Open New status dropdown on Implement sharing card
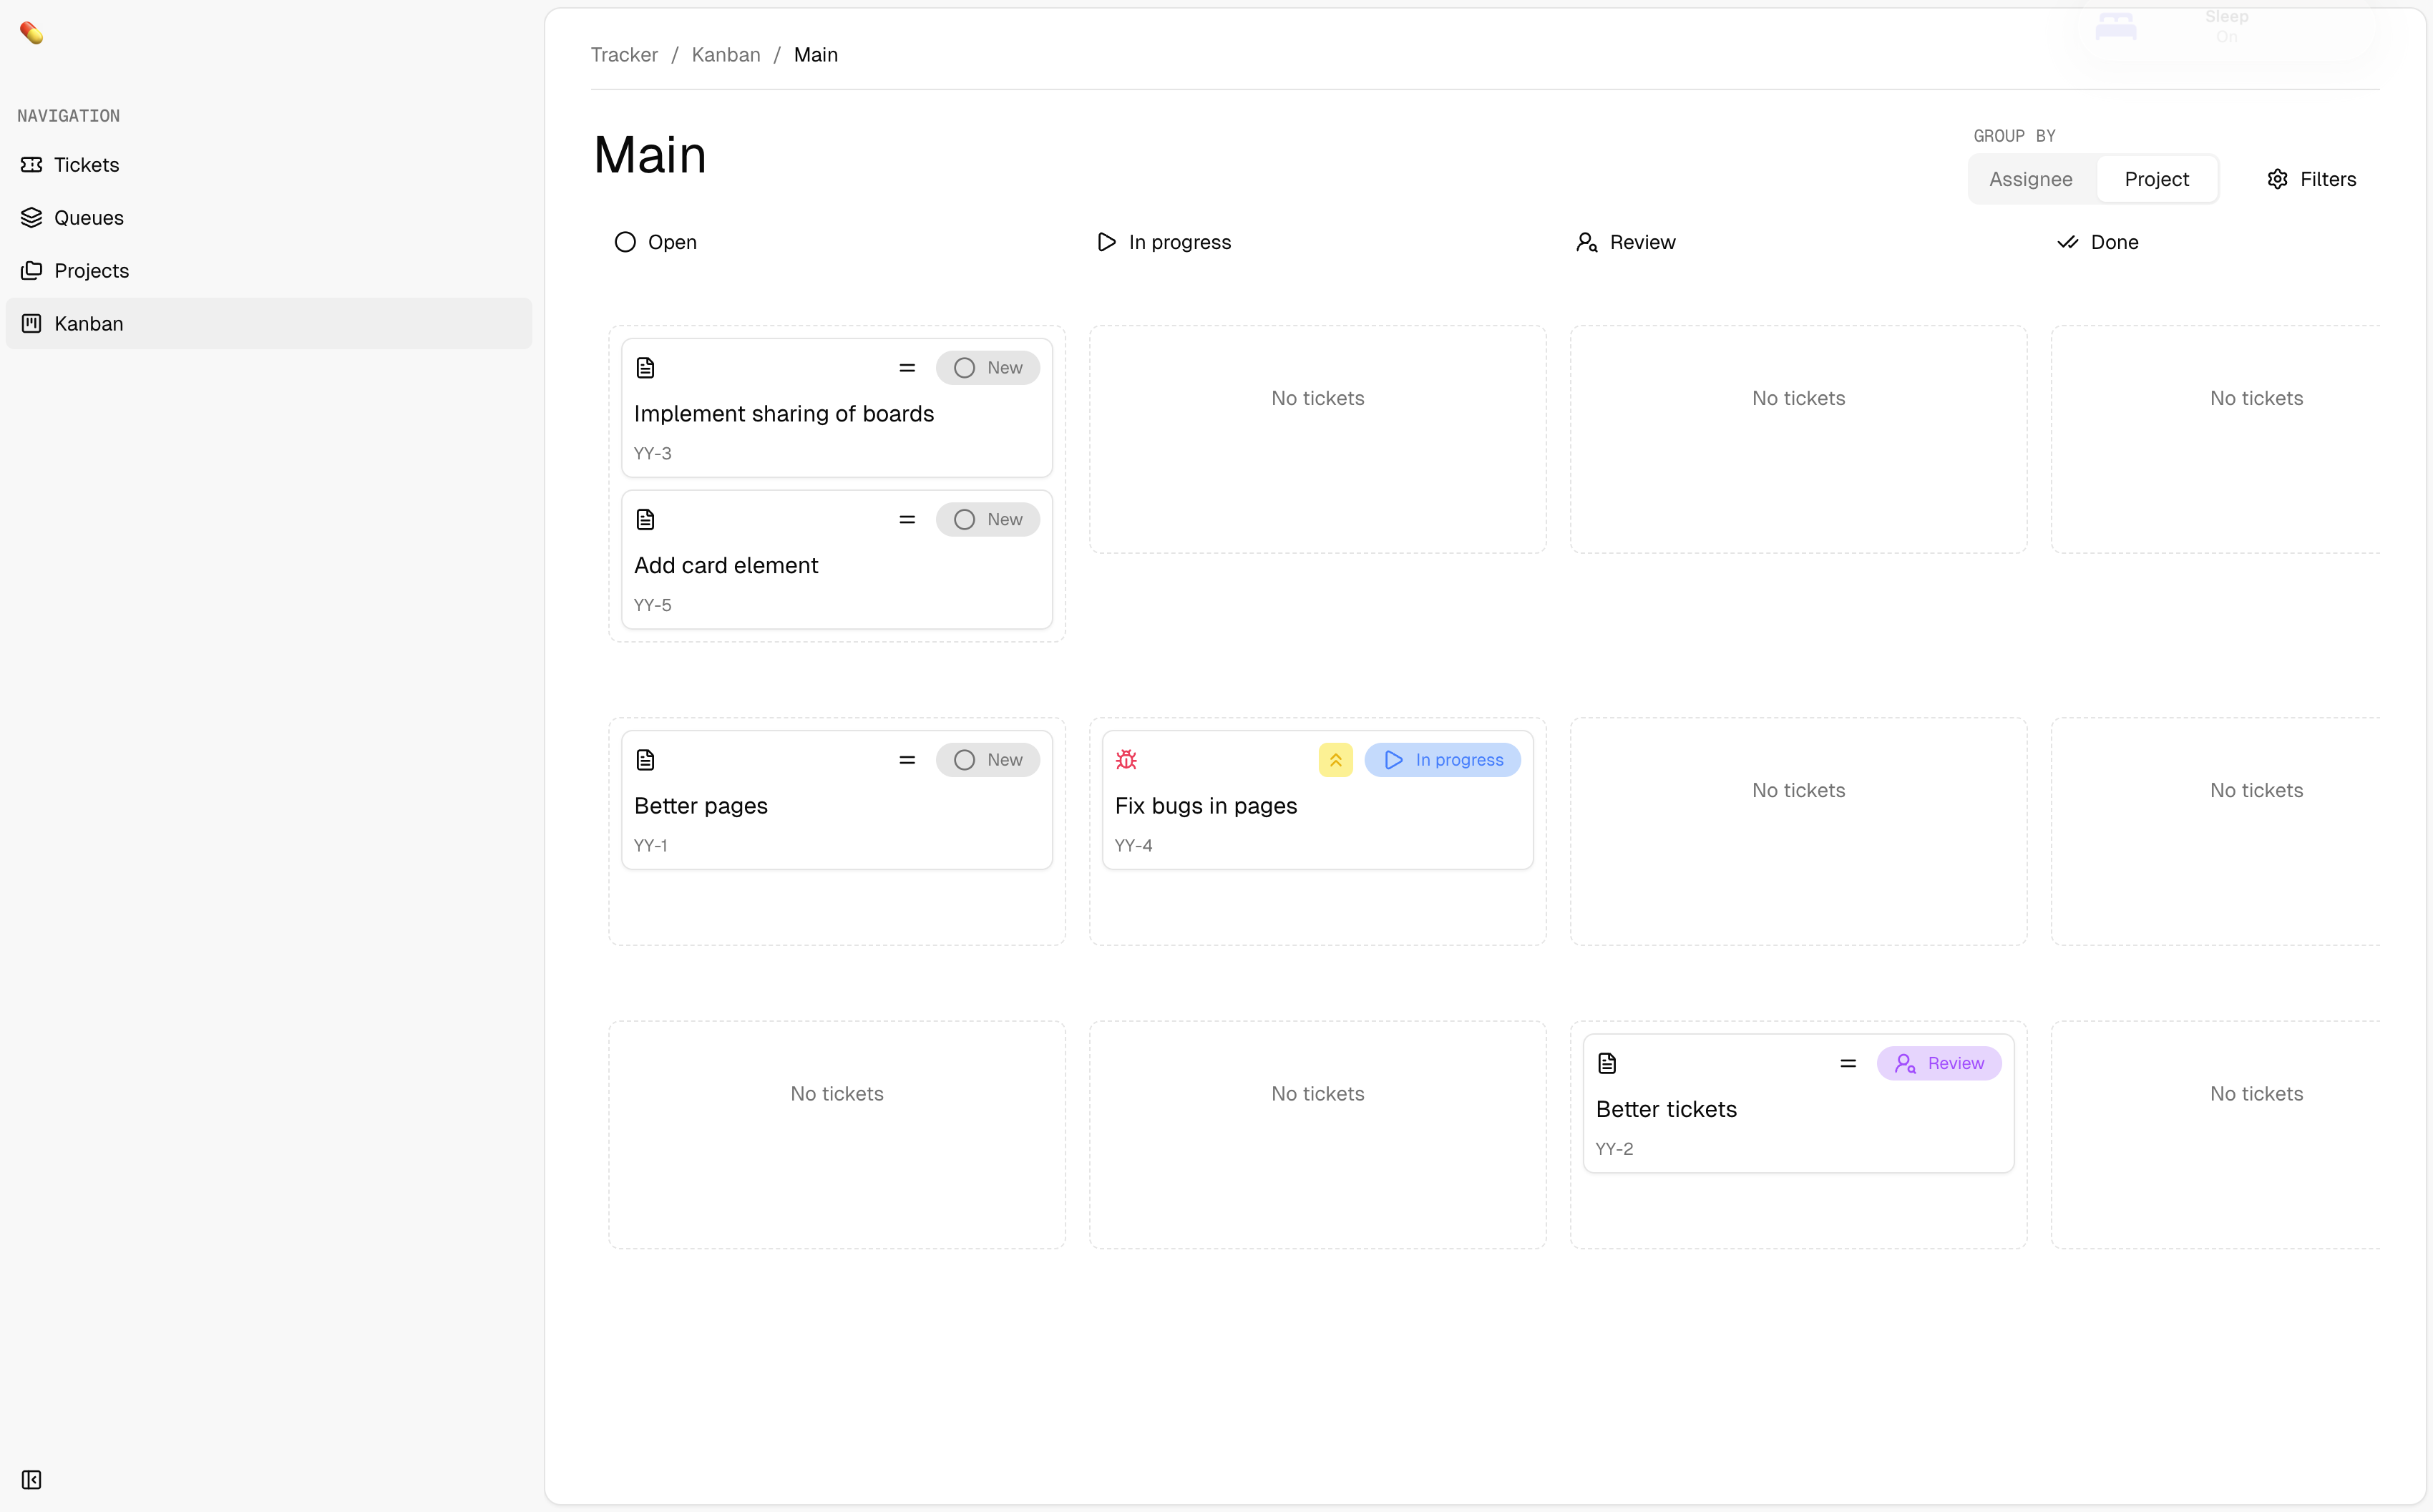This screenshot has width=2433, height=1512. pyautogui.click(x=987, y=368)
